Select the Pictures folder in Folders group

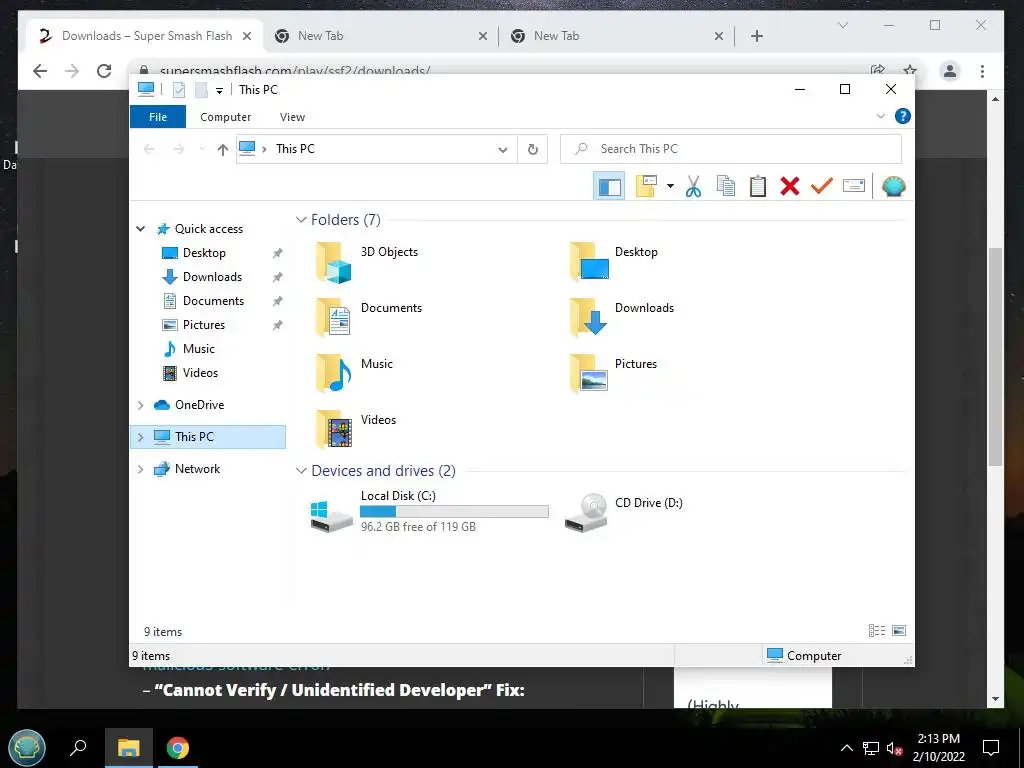tap(613, 373)
